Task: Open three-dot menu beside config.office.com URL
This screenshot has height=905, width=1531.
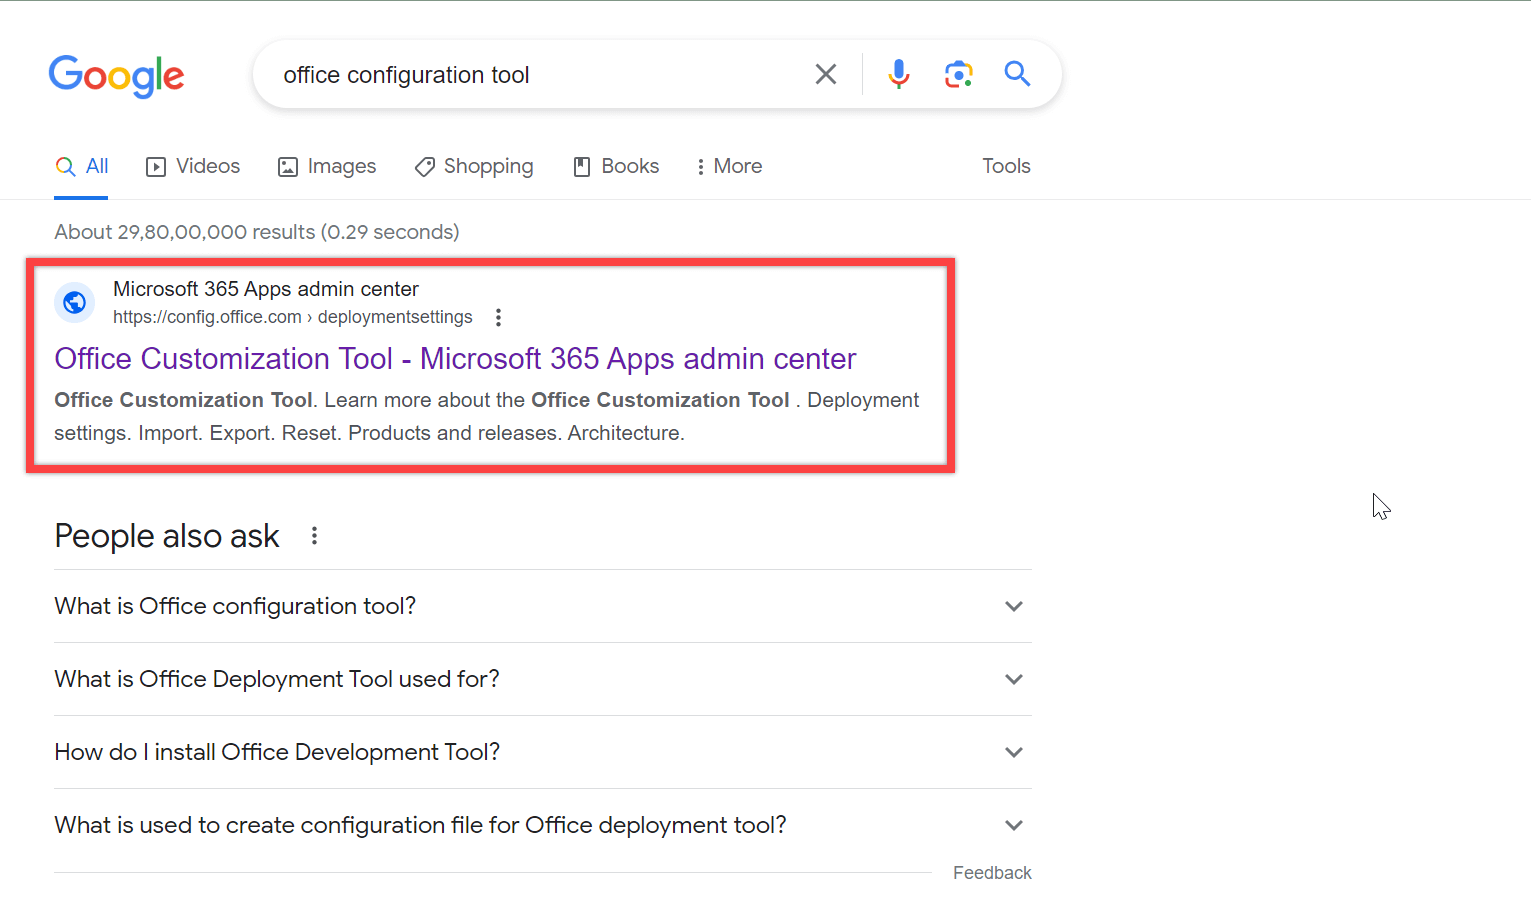Action: coord(498,317)
